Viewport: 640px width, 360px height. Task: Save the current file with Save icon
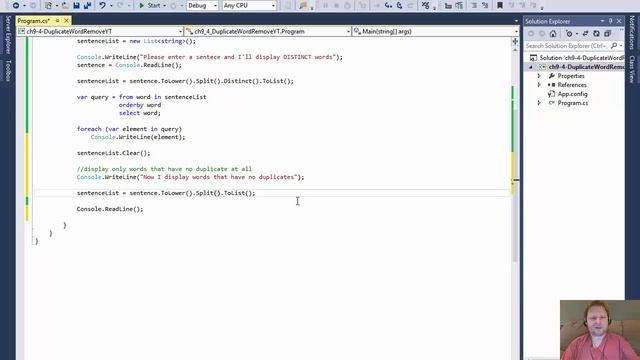pyautogui.click(x=76, y=6)
